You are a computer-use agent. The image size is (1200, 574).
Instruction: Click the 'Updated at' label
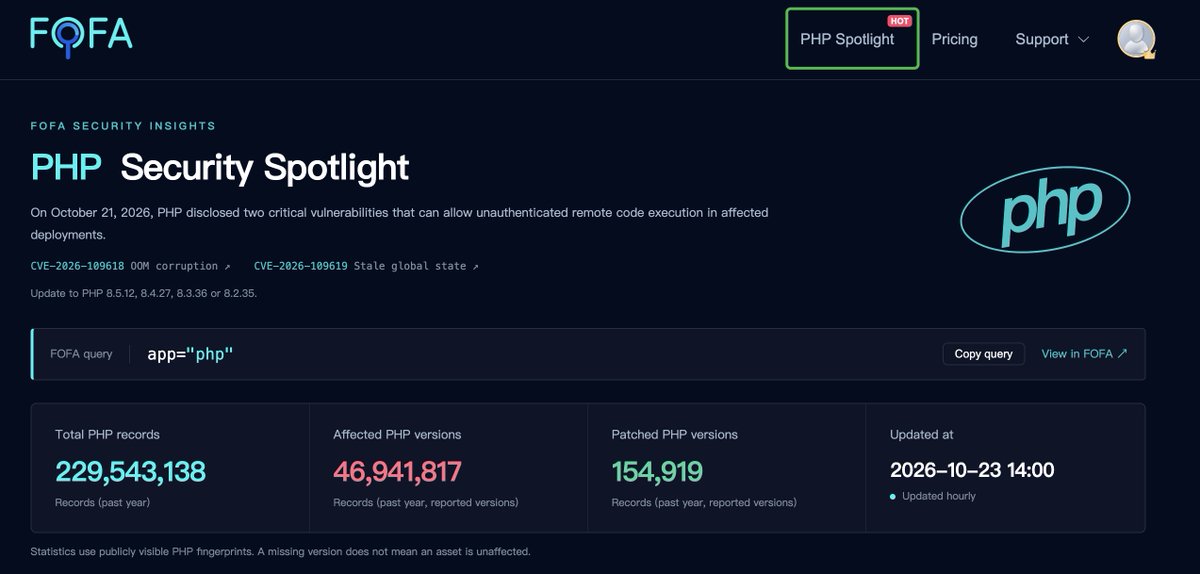pyautogui.click(x=921, y=434)
